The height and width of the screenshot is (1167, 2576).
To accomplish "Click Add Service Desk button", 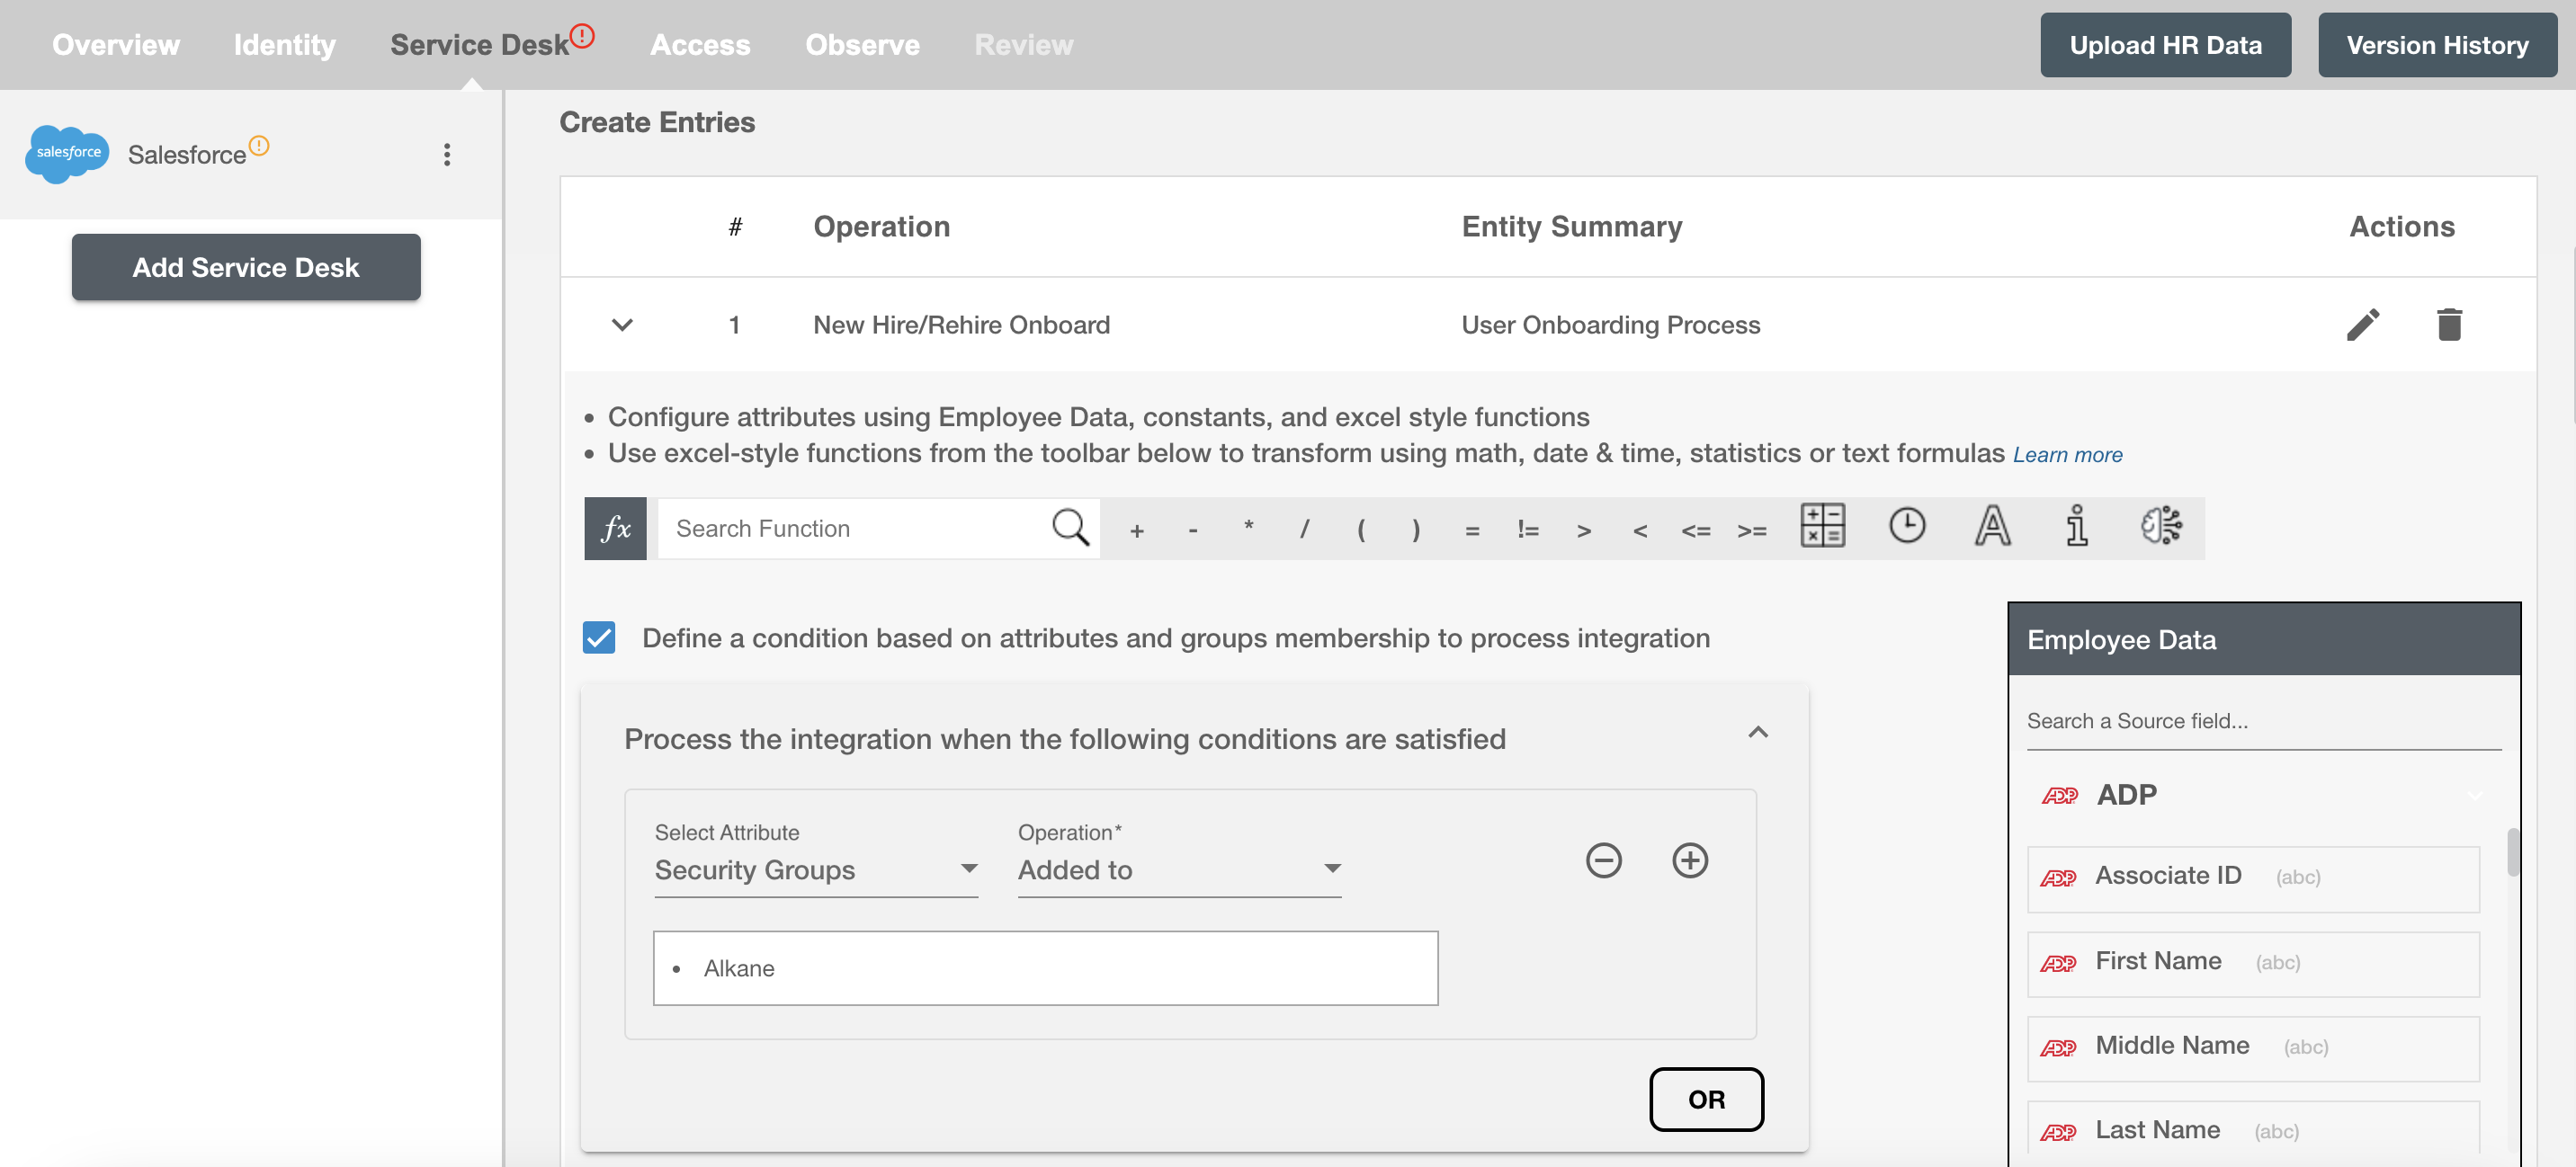I will 246,267.
